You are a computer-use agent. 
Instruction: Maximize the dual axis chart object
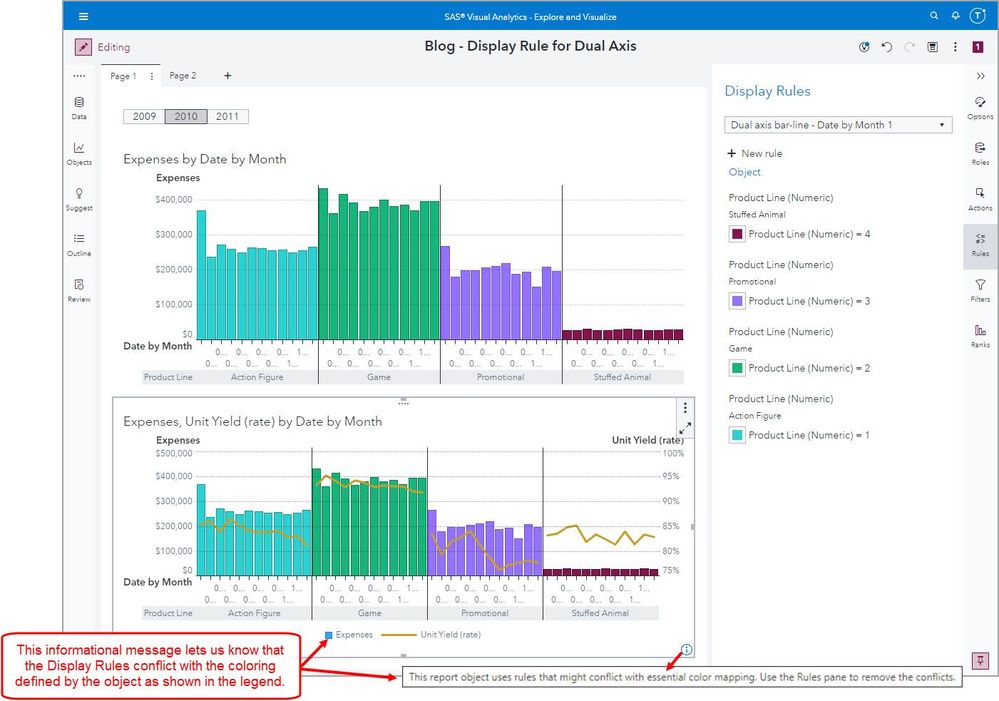685,429
